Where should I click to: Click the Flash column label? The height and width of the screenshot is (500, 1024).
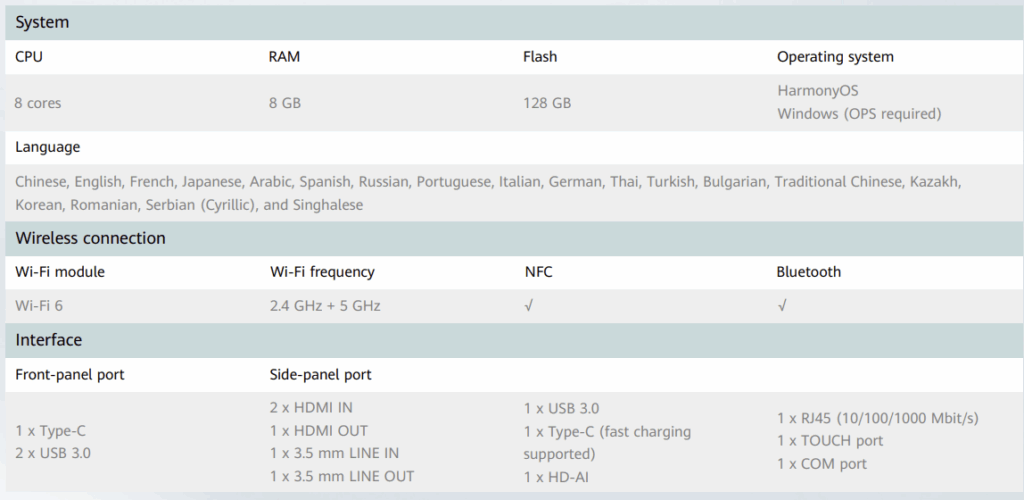(x=540, y=57)
